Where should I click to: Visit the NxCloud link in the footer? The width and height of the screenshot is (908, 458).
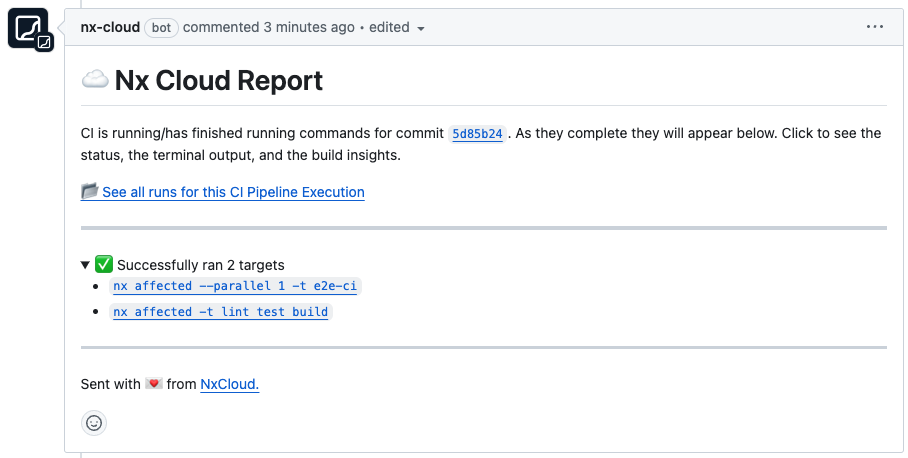(230, 384)
